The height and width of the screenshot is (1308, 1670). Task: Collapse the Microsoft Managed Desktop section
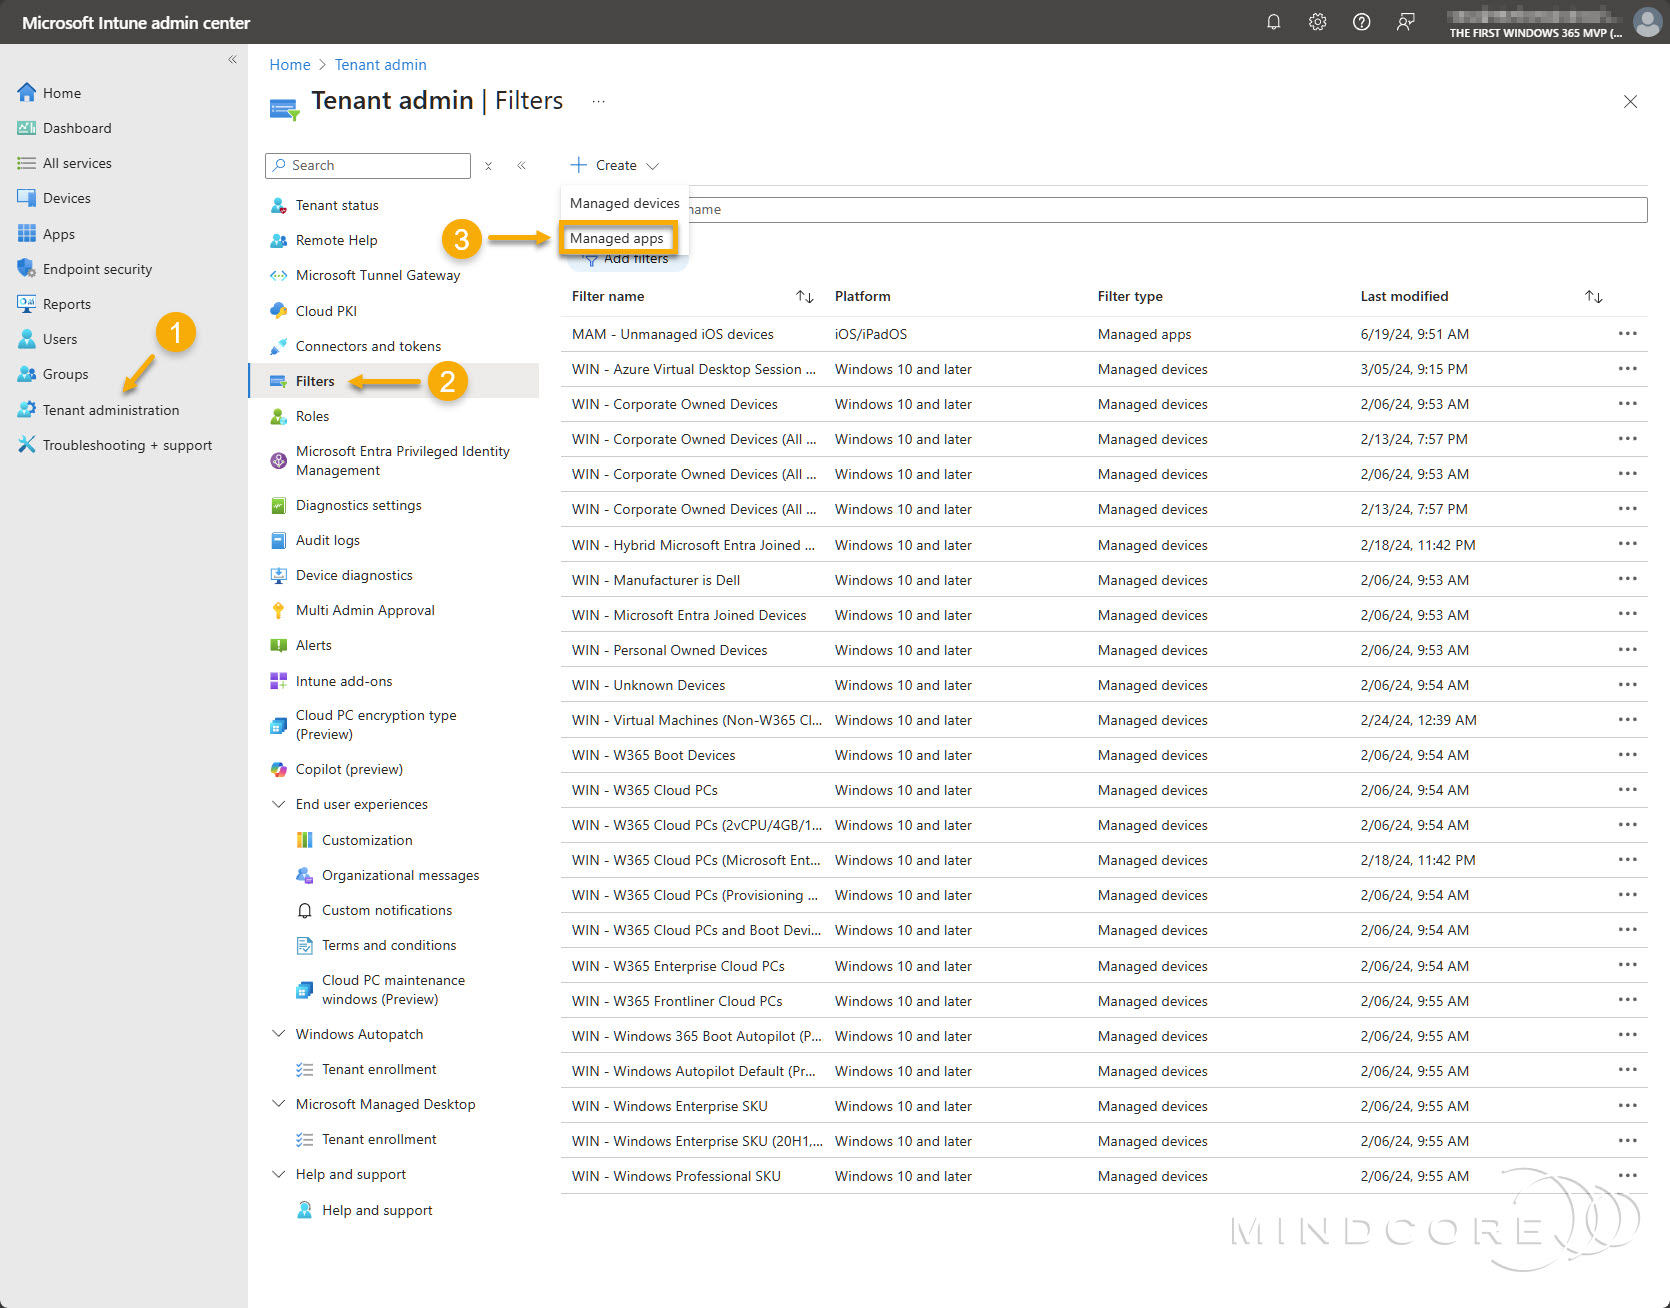279,1104
